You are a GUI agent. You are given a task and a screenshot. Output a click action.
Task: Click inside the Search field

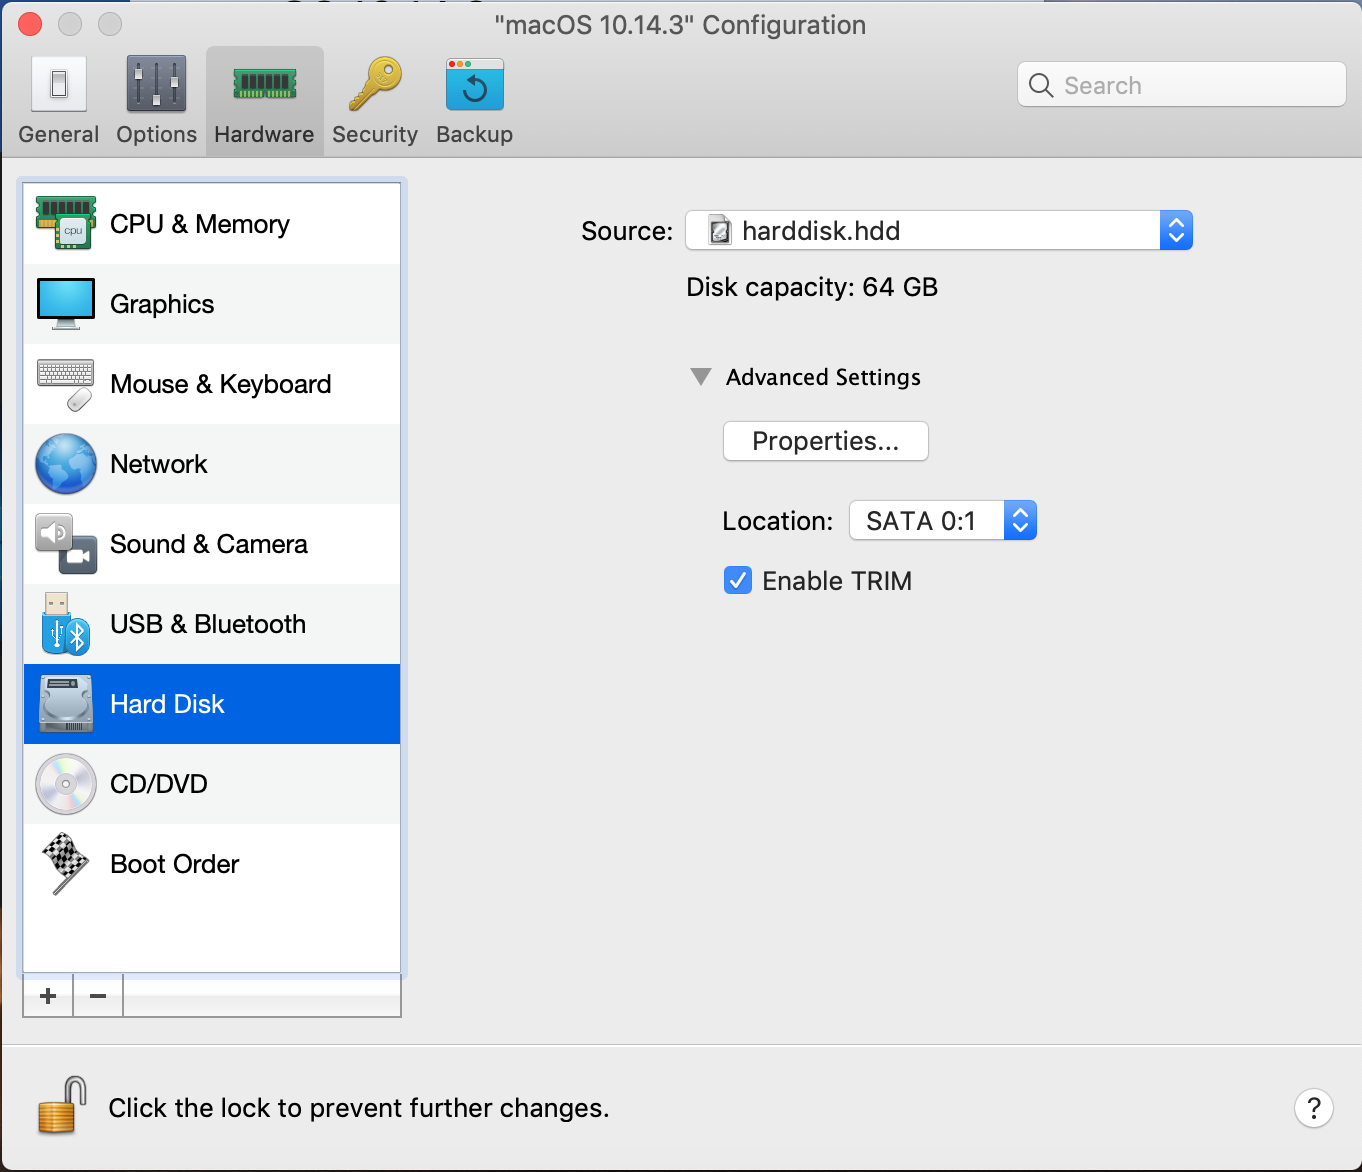tap(1182, 85)
